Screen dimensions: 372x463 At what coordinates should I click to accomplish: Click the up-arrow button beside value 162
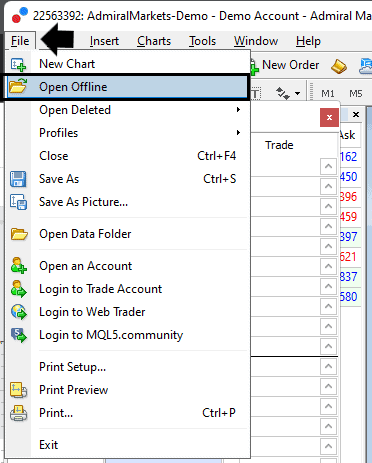328,166
